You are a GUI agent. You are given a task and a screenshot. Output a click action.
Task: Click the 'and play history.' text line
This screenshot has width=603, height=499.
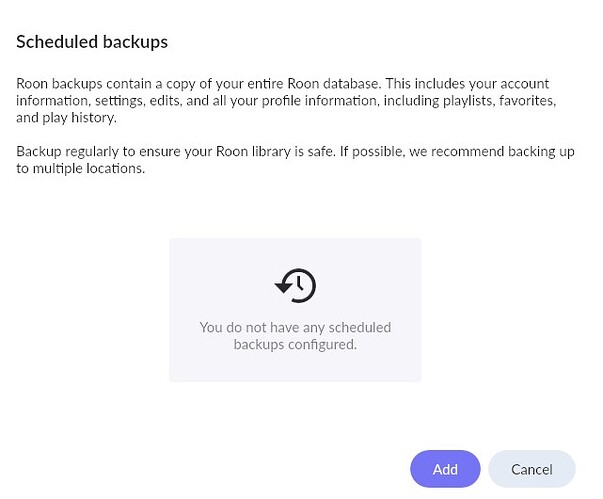[x=66, y=118]
